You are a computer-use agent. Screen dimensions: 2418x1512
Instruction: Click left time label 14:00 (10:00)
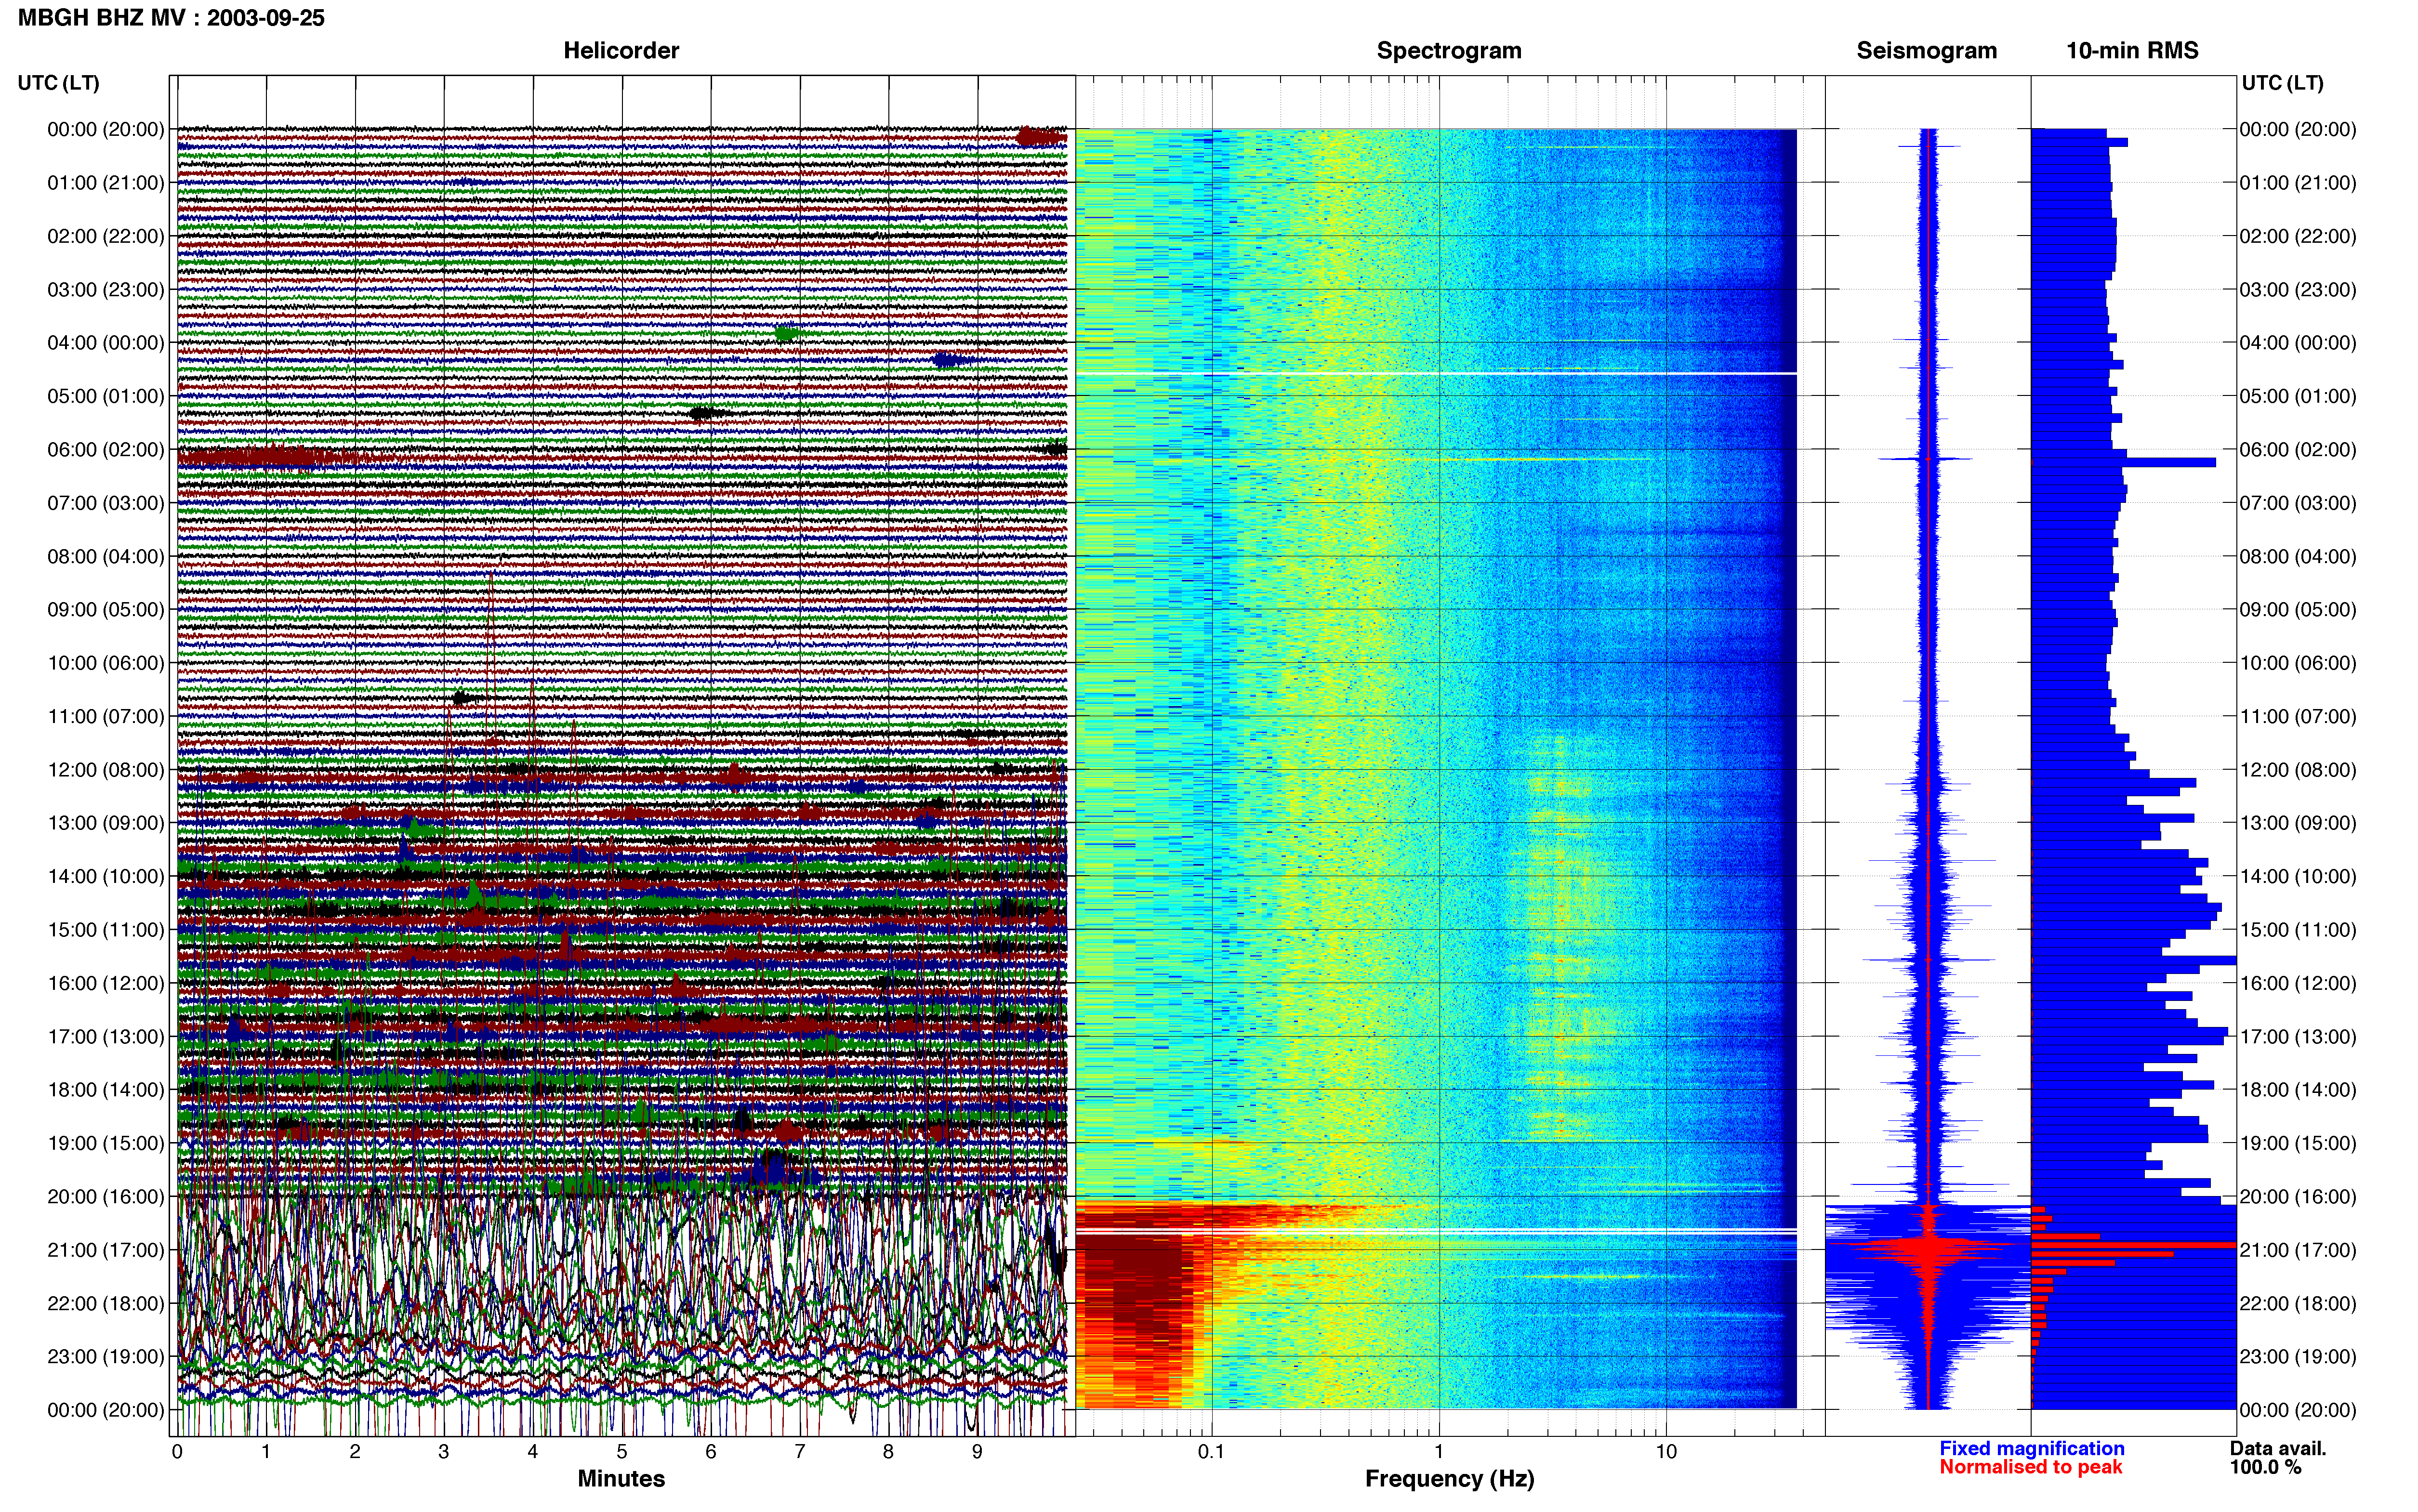coord(106,877)
